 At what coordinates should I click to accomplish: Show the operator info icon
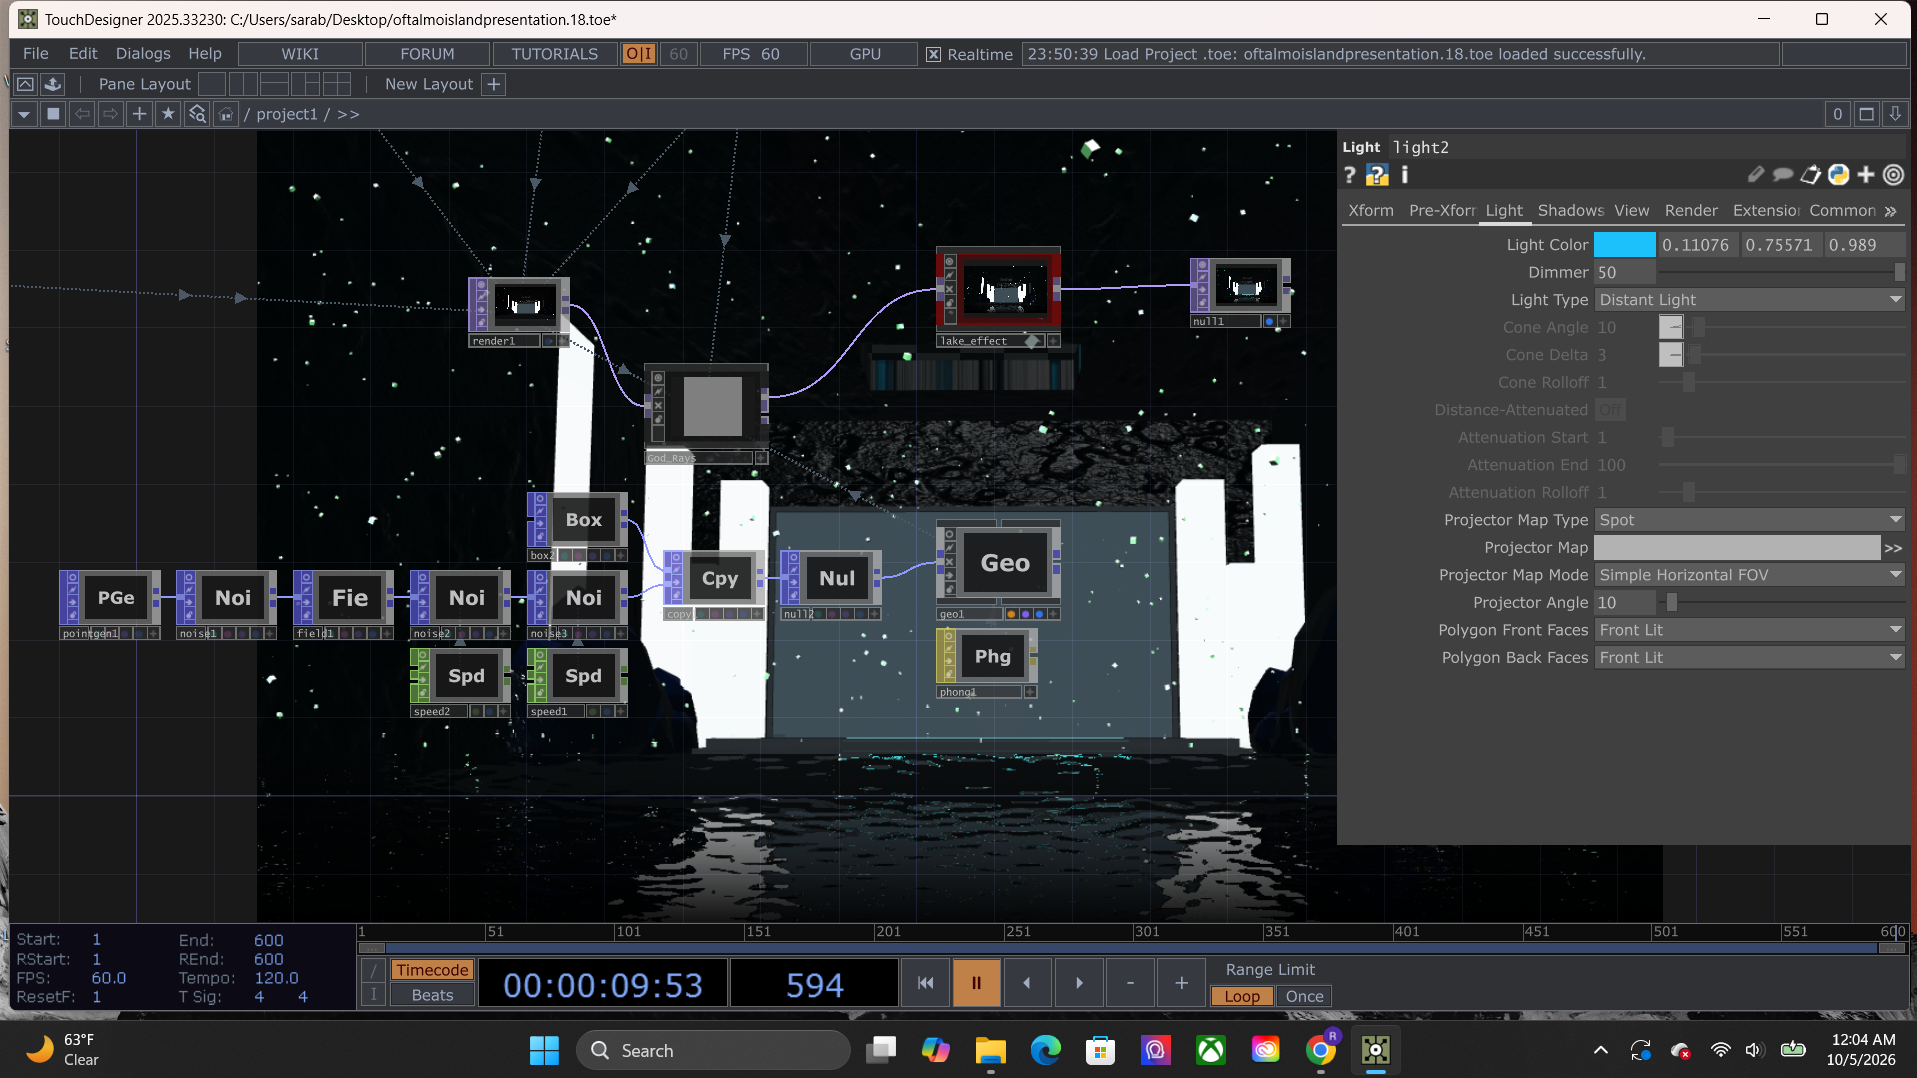[x=1405, y=175]
